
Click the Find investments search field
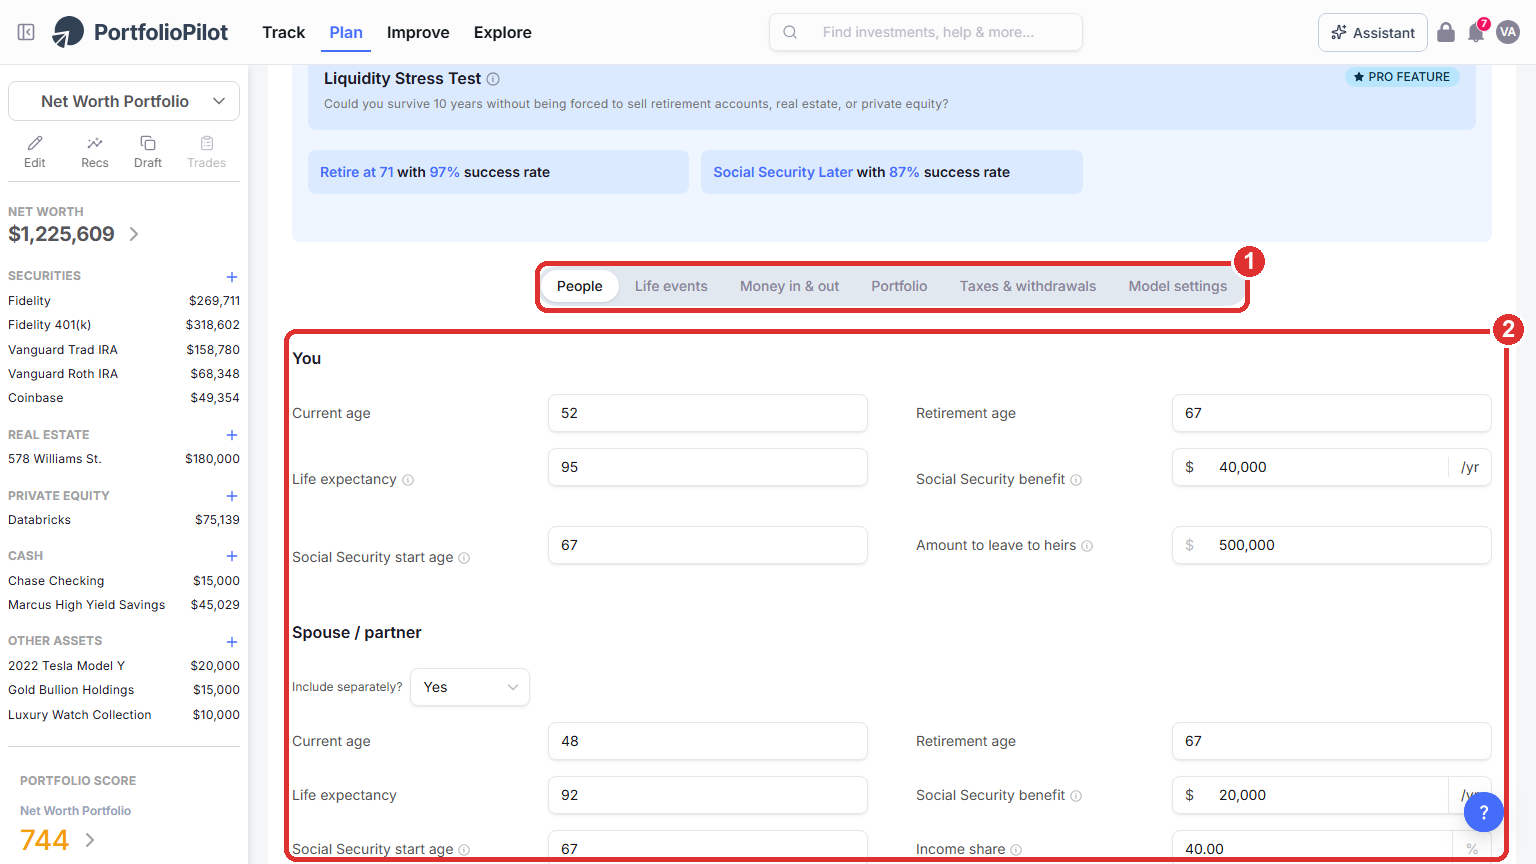tap(926, 32)
